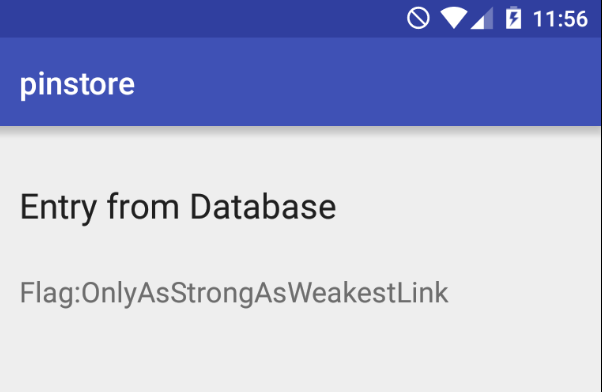The height and width of the screenshot is (392, 602).
Task: Tap the cellular signal strength icon
Action: click(482, 18)
